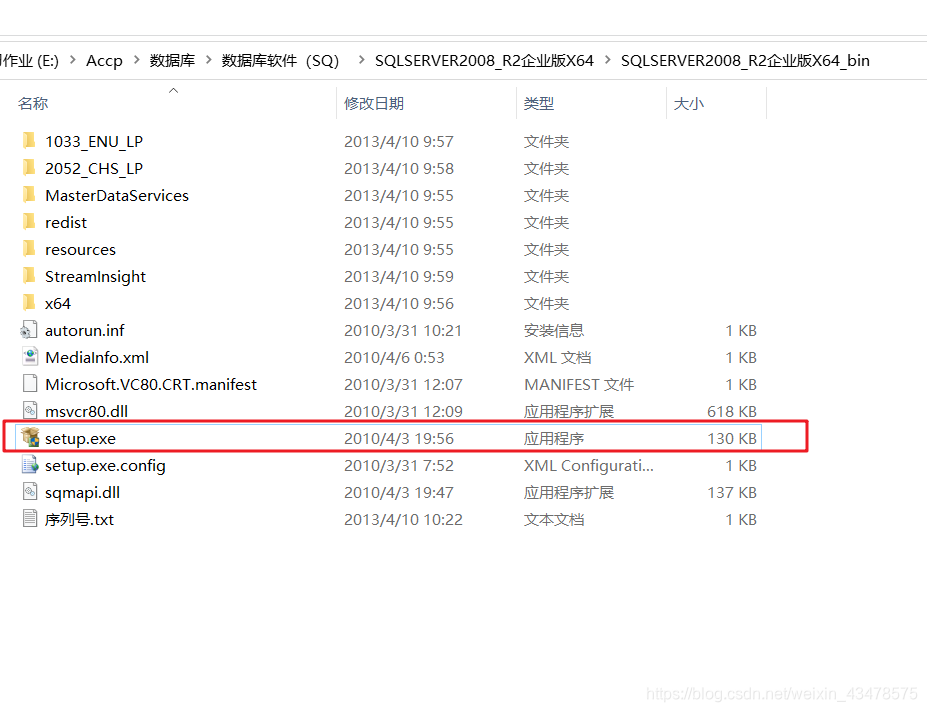The image size is (927, 712).
Task: Click the date 2010/4/6 0:53
Action: (394, 358)
